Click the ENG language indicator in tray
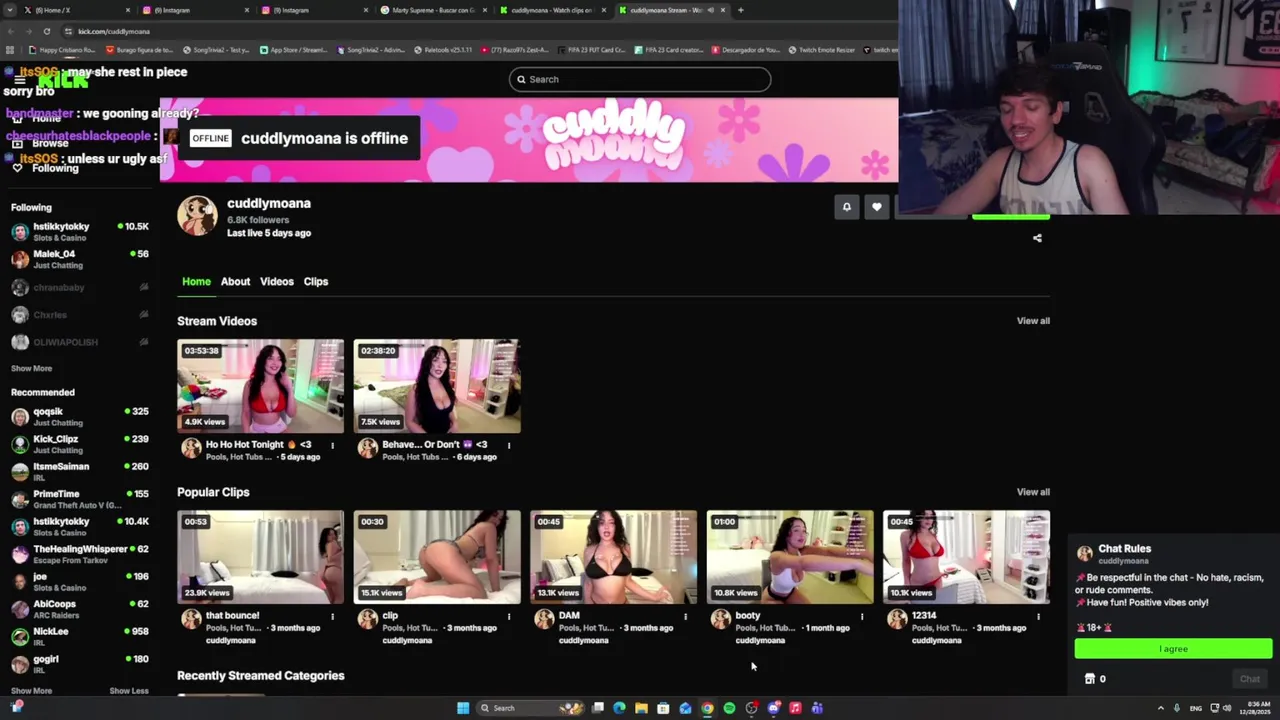1280x720 pixels. [1196, 708]
